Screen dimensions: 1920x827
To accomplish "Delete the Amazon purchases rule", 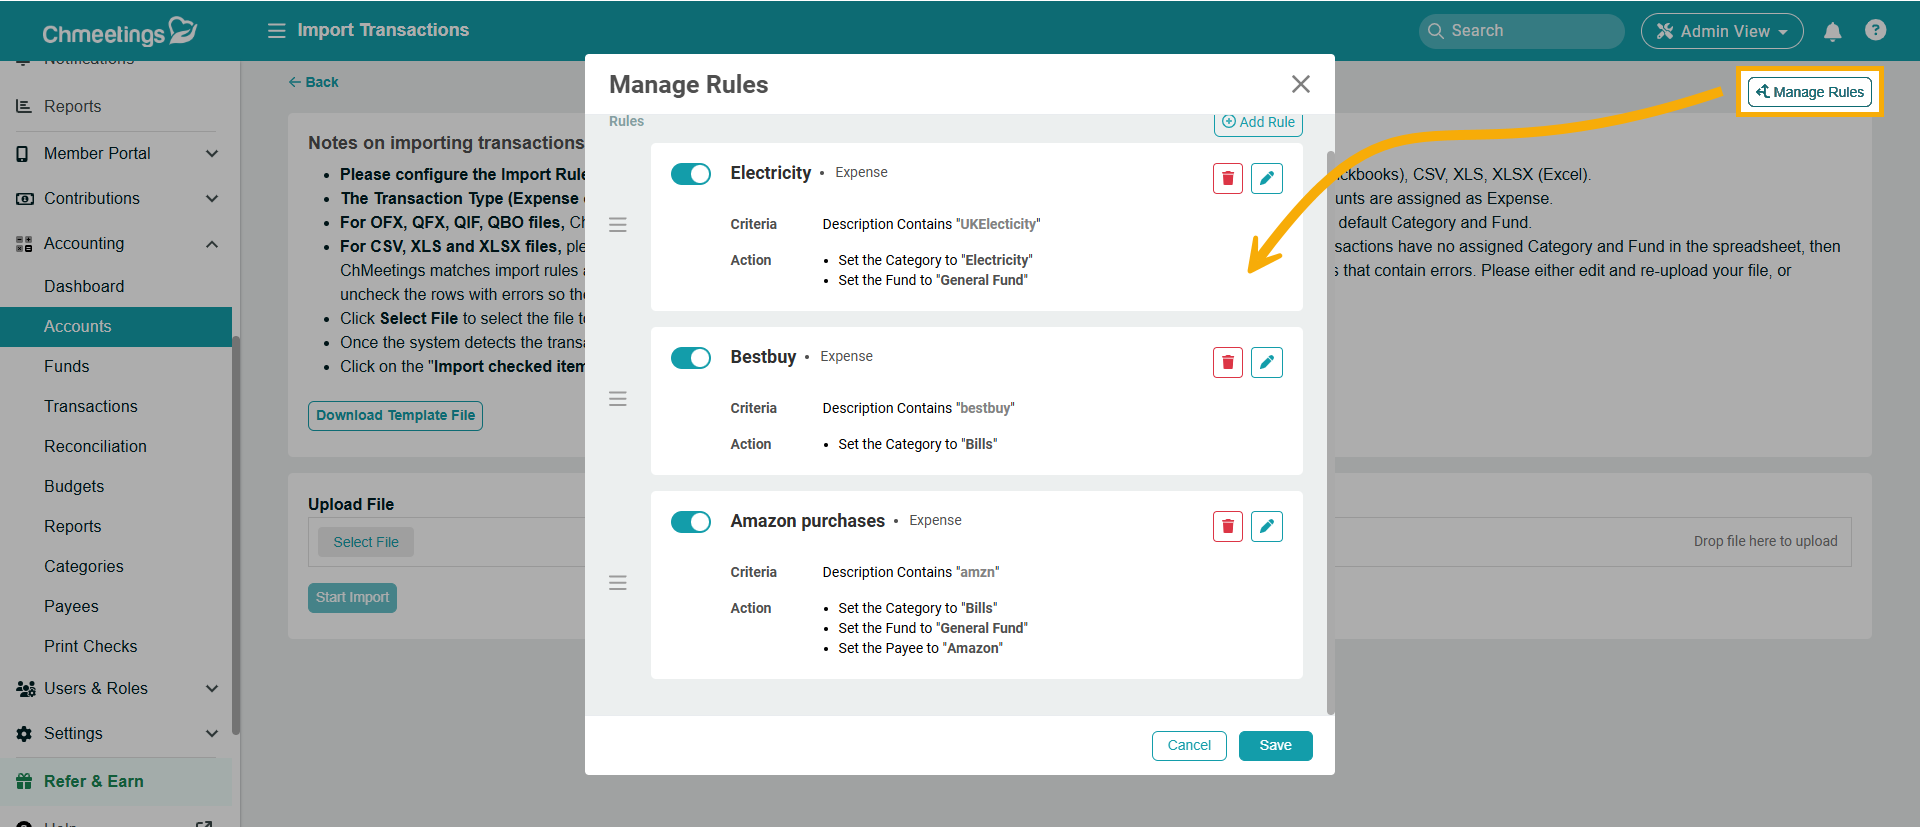I will [1227, 526].
